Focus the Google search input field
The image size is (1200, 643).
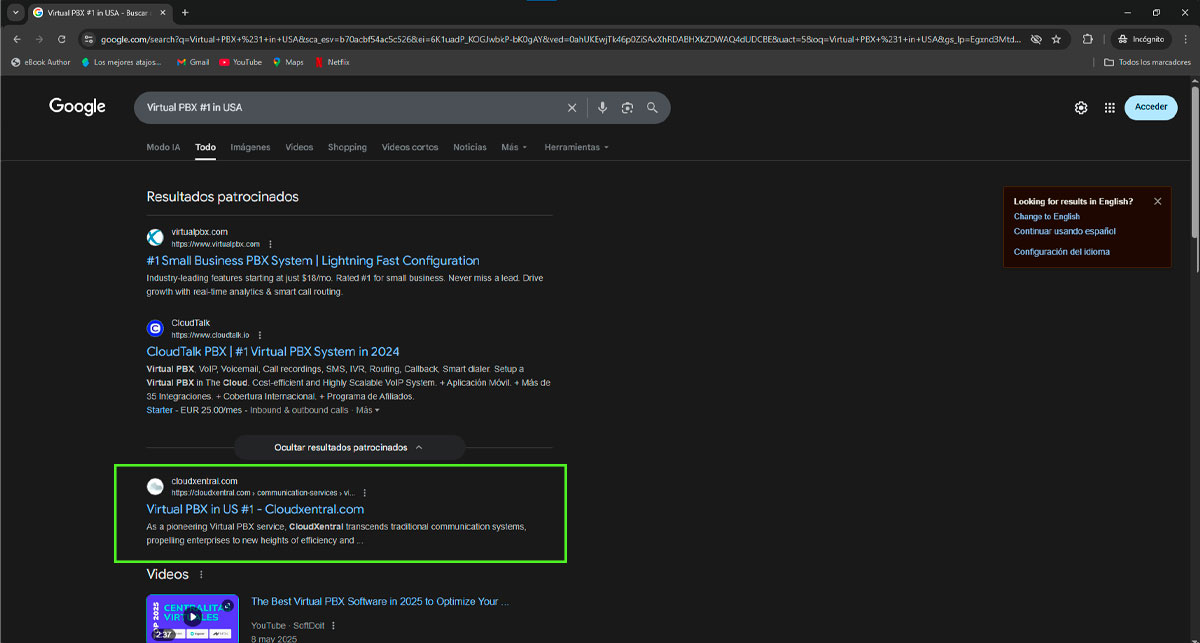coord(350,108)
